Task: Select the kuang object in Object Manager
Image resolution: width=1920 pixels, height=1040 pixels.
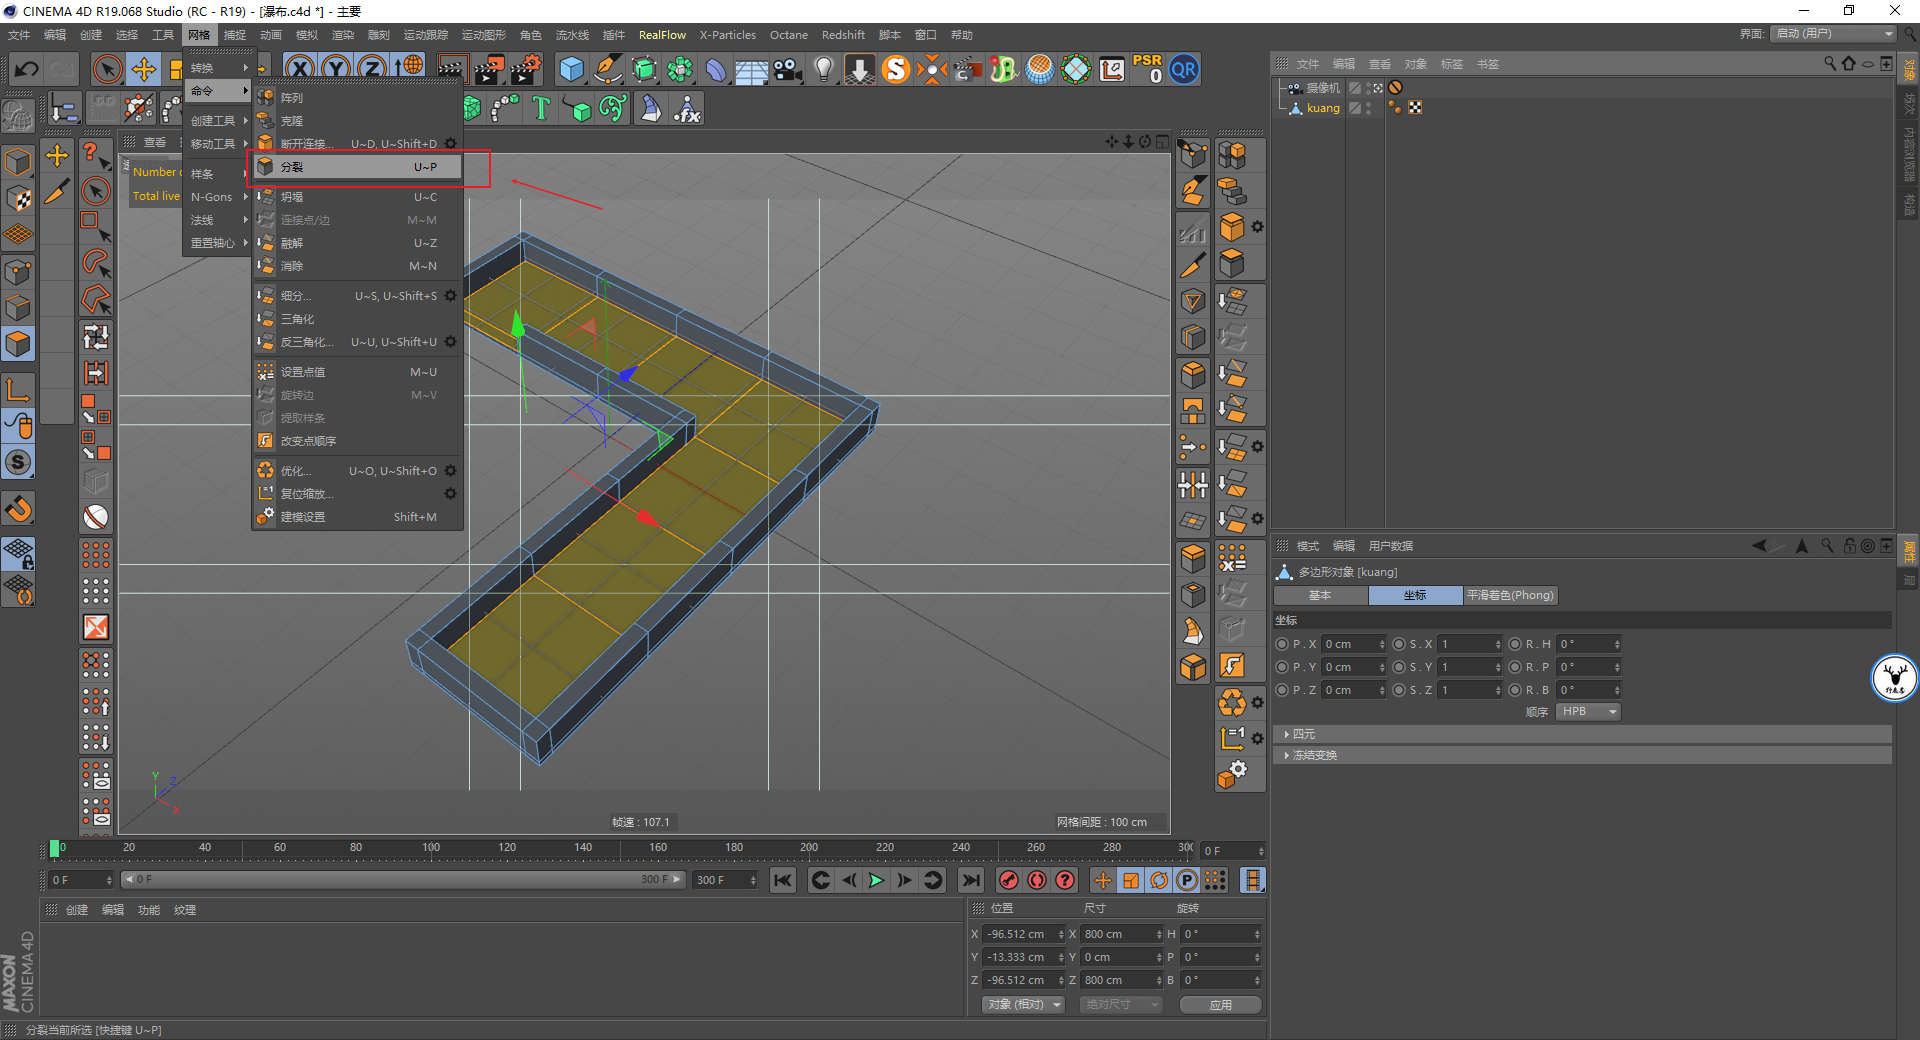Action: (x=1323, y=108)
